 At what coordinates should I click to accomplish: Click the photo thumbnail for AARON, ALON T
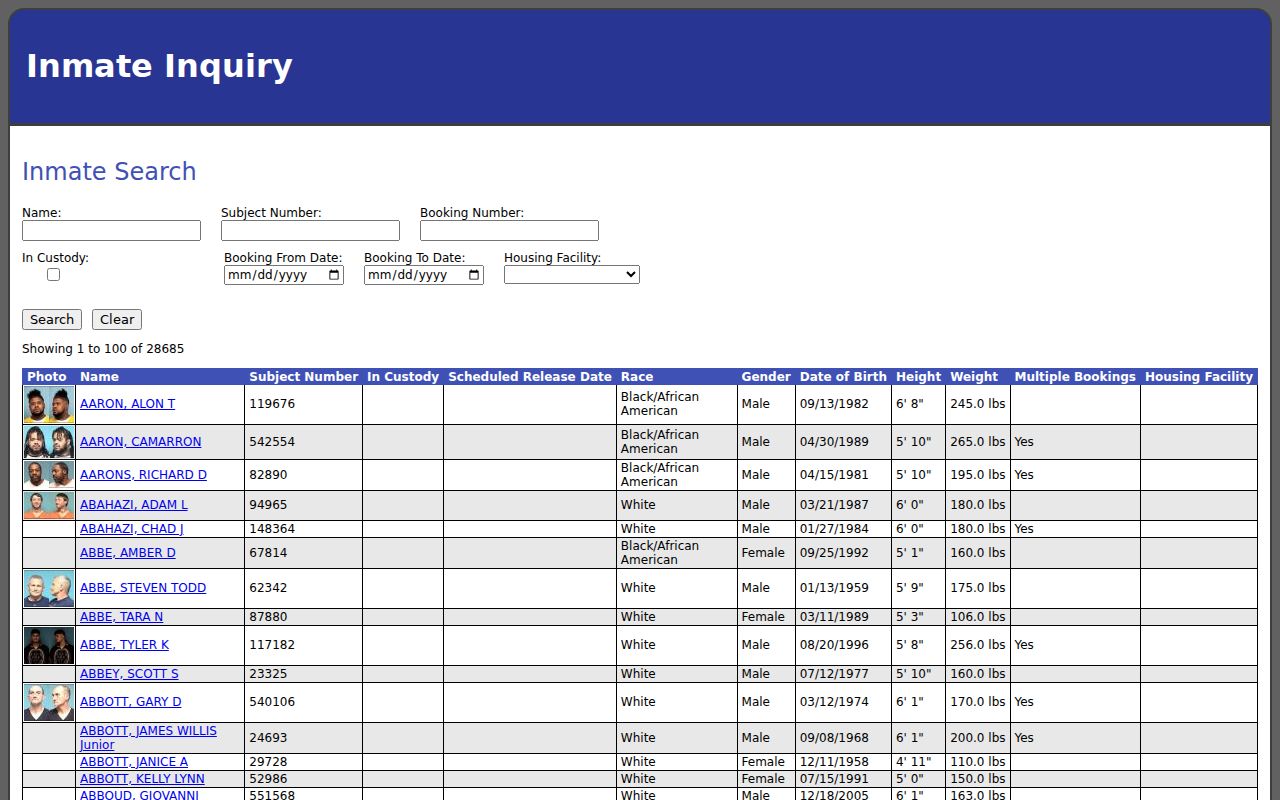49,405
